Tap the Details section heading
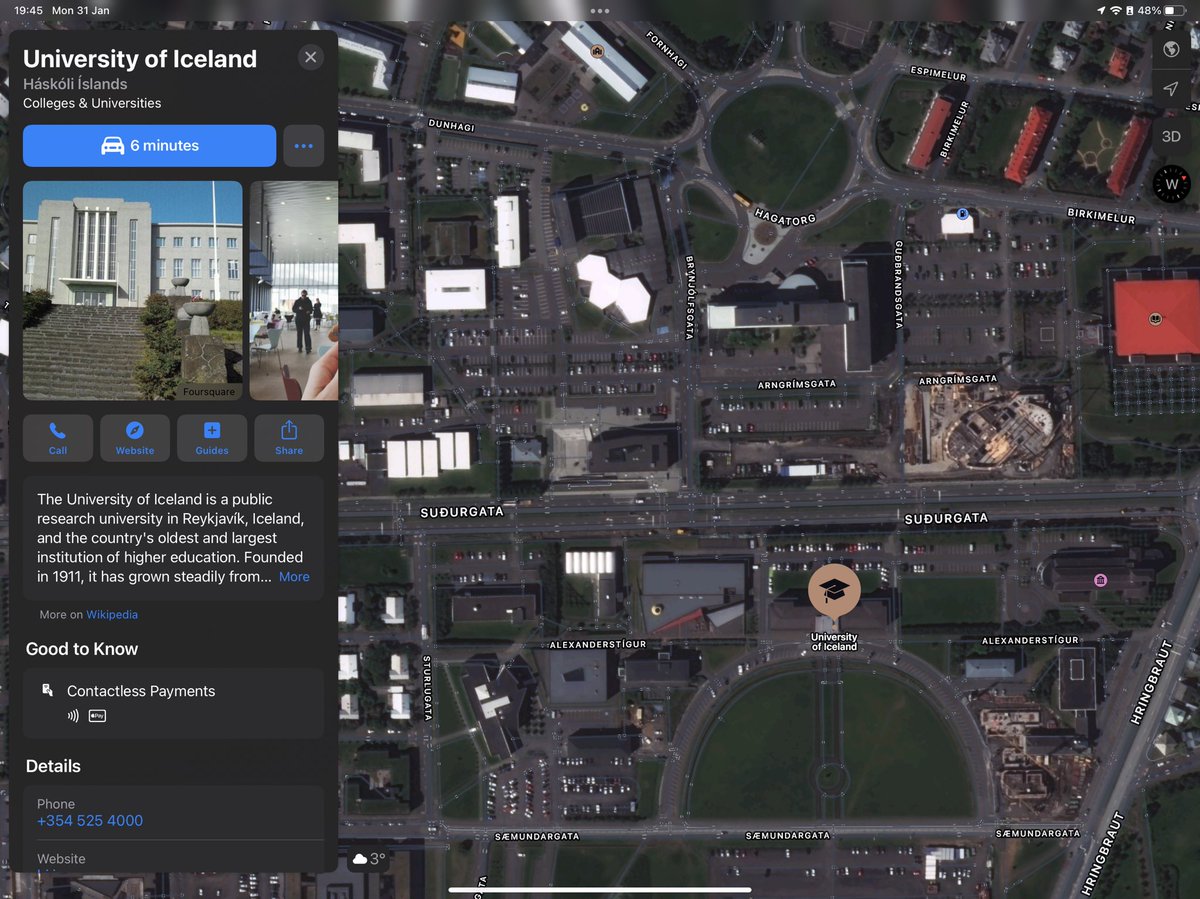The height and width of the screenshot is (899, 1200). pos(53,766)
